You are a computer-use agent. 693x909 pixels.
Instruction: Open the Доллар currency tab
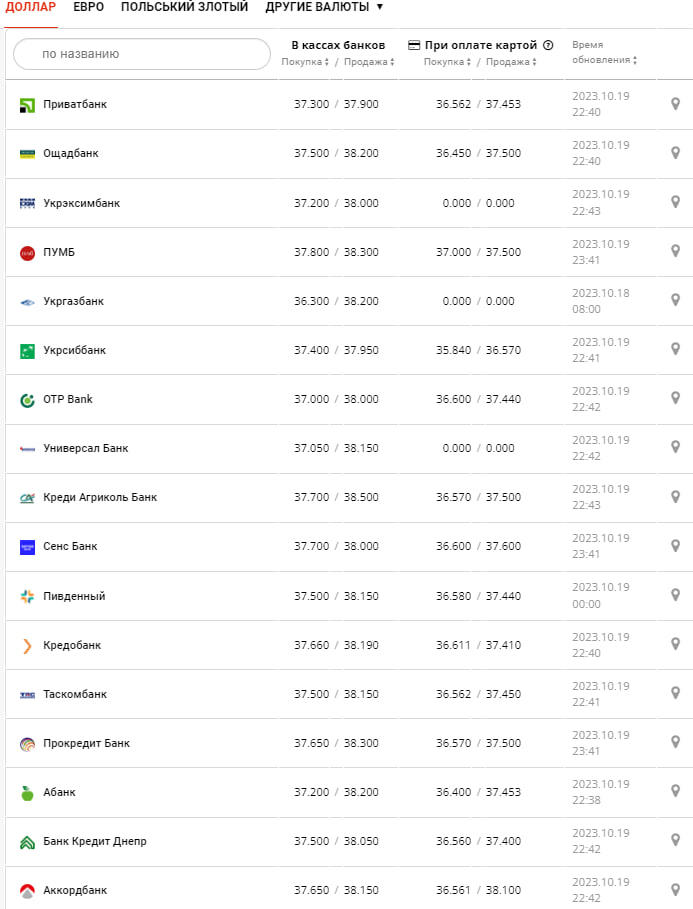(x=31, y=7)
